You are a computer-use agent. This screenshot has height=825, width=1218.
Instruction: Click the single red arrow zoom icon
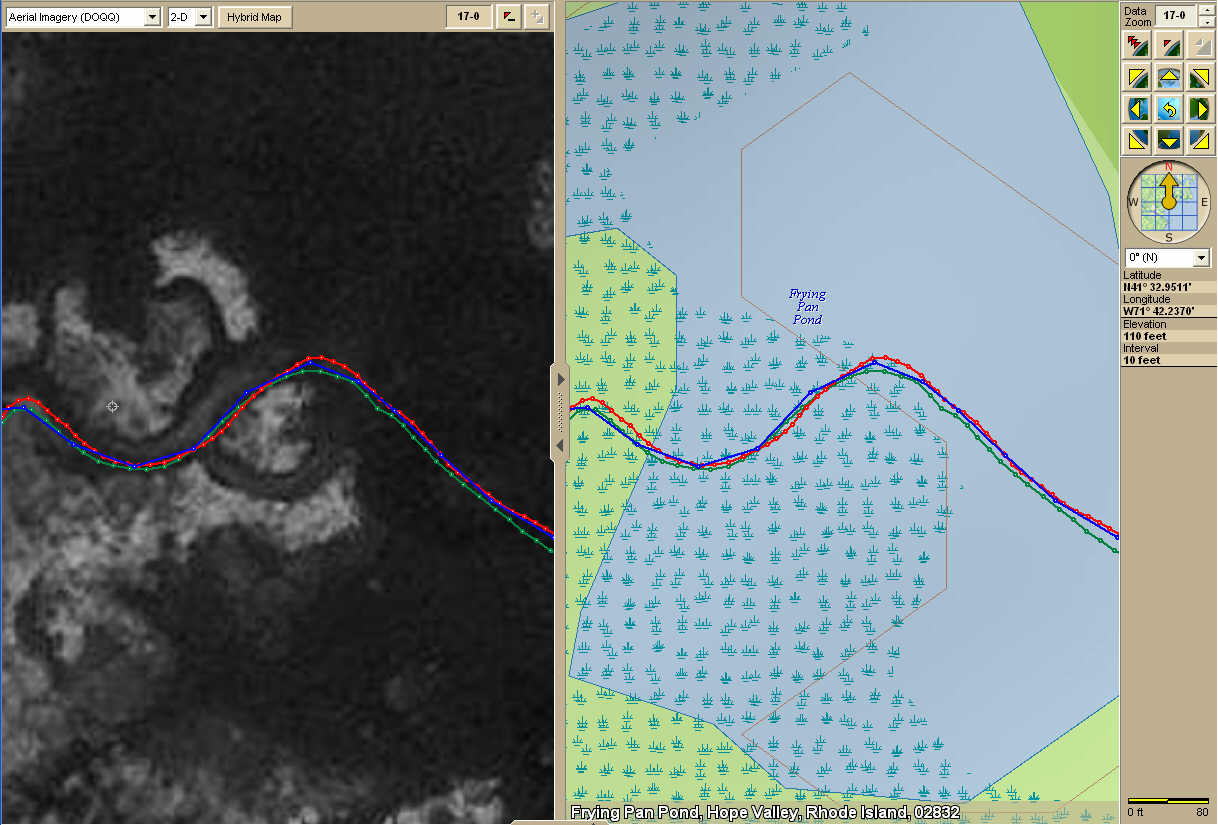coord(1168,45)
